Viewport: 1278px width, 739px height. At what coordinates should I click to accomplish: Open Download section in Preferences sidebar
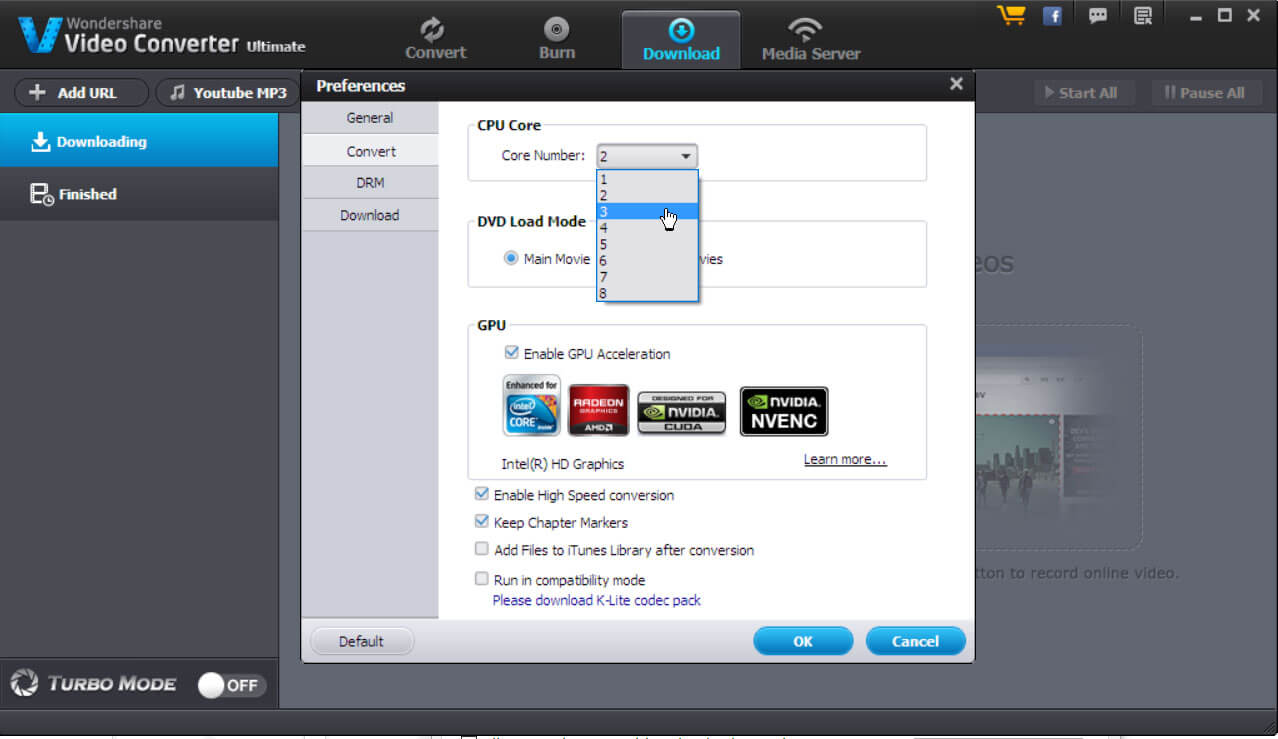370,215
